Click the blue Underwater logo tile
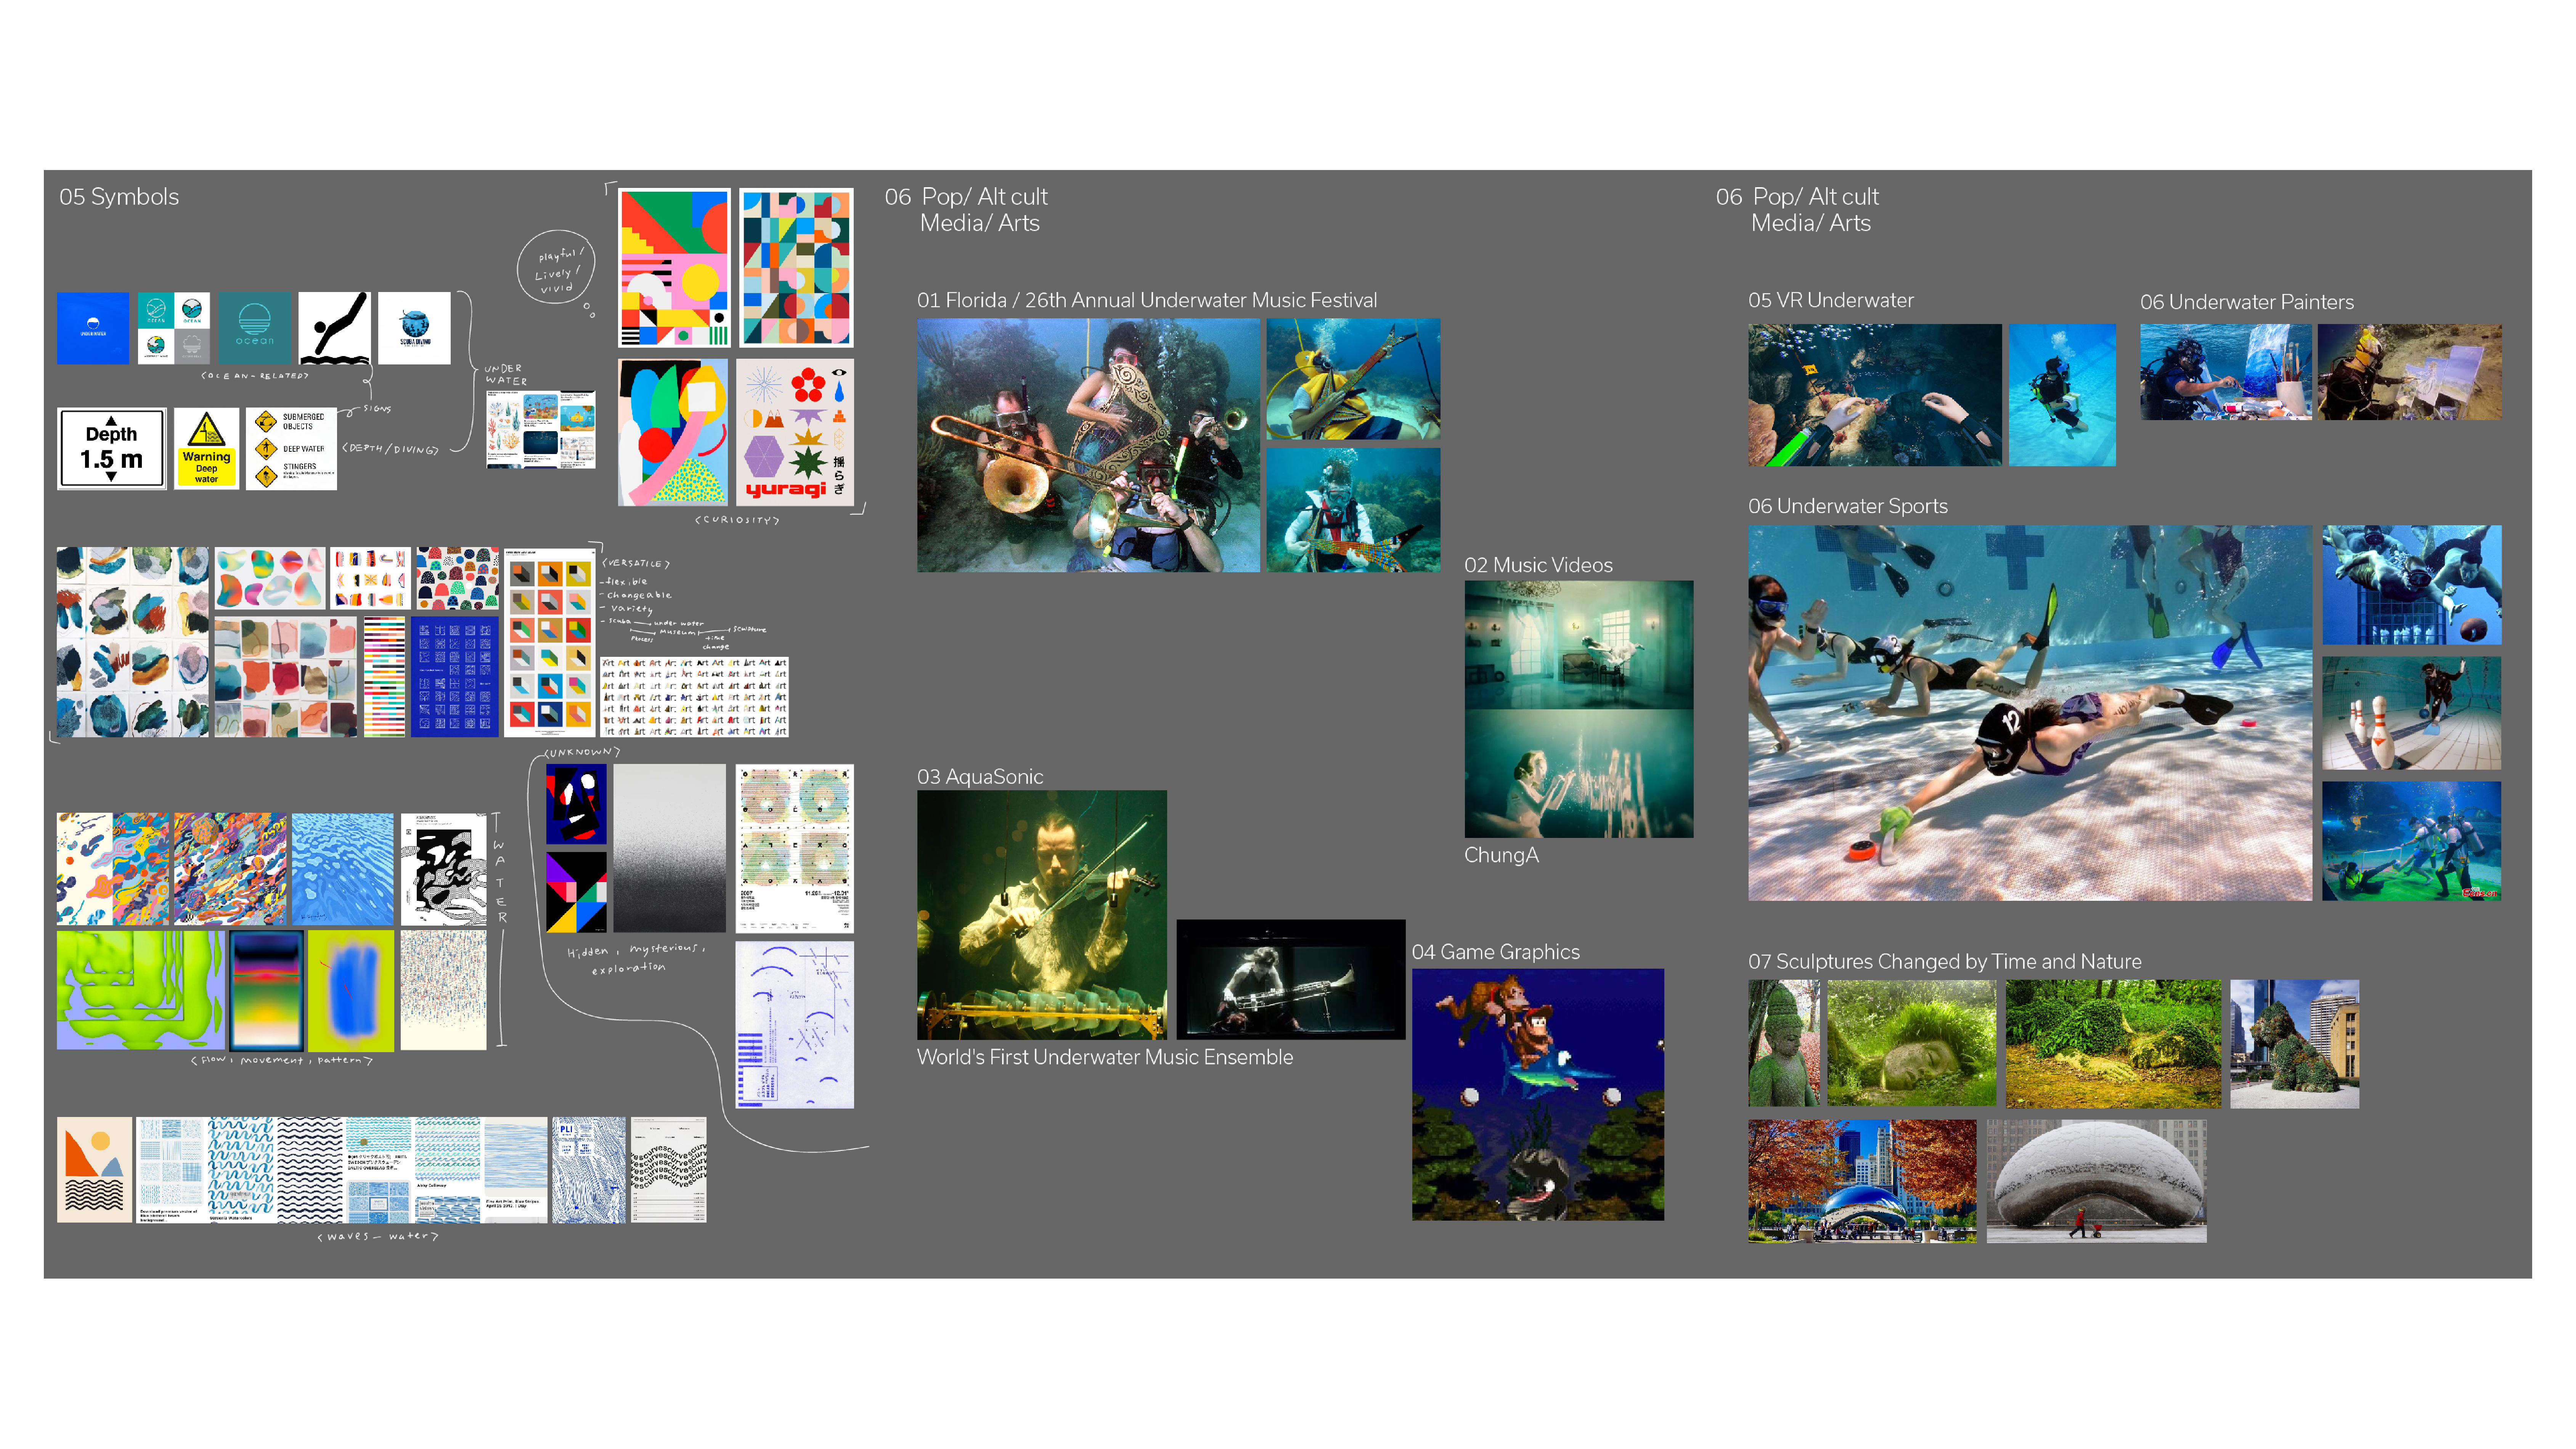Viewport: 2576px width, 1449px height. 93,328
